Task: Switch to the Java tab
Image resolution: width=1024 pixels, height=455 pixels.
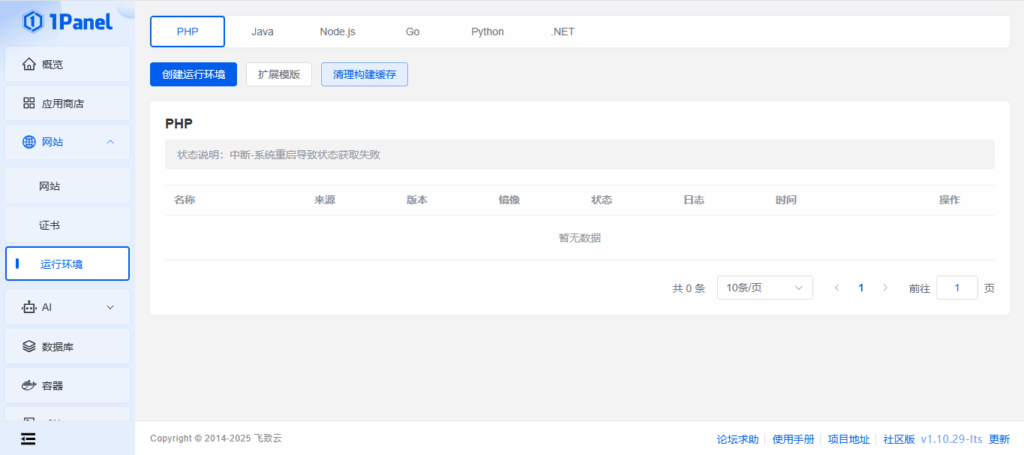Action: pyautogui.click(x=262, y=31)
